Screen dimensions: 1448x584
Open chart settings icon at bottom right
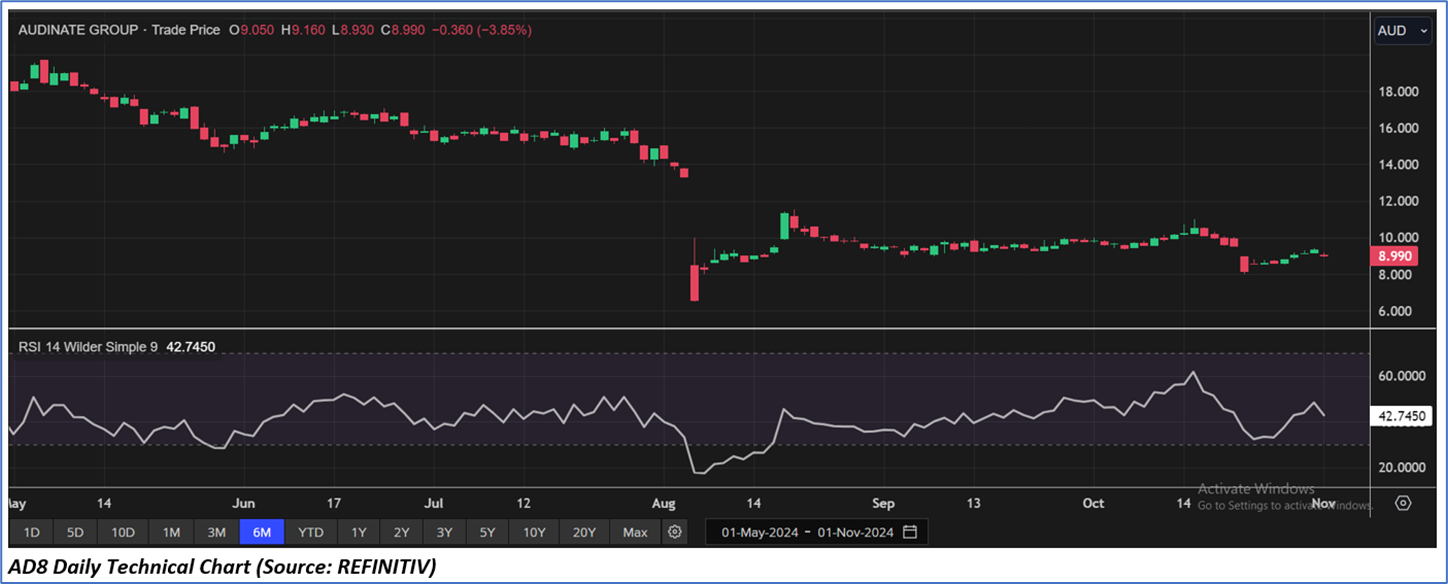pos(1403,503)
